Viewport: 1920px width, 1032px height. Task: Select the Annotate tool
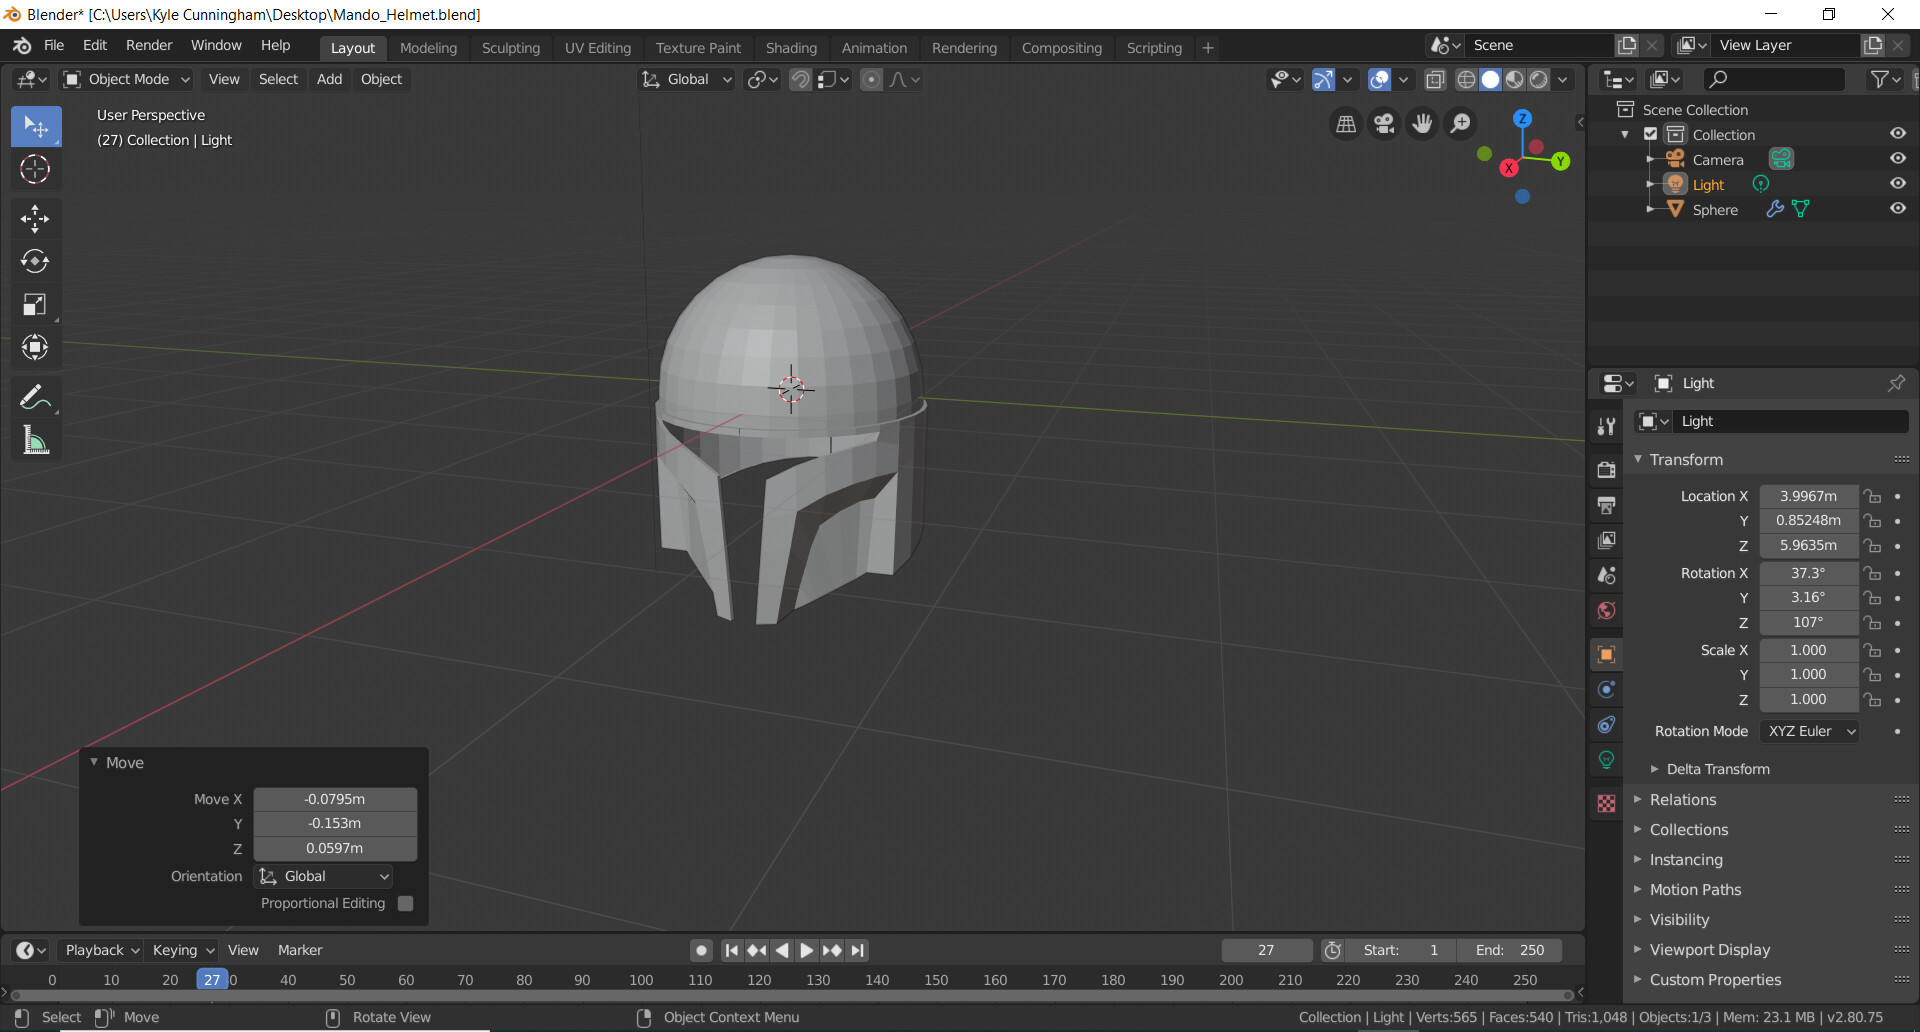click(x=35, y=397)
